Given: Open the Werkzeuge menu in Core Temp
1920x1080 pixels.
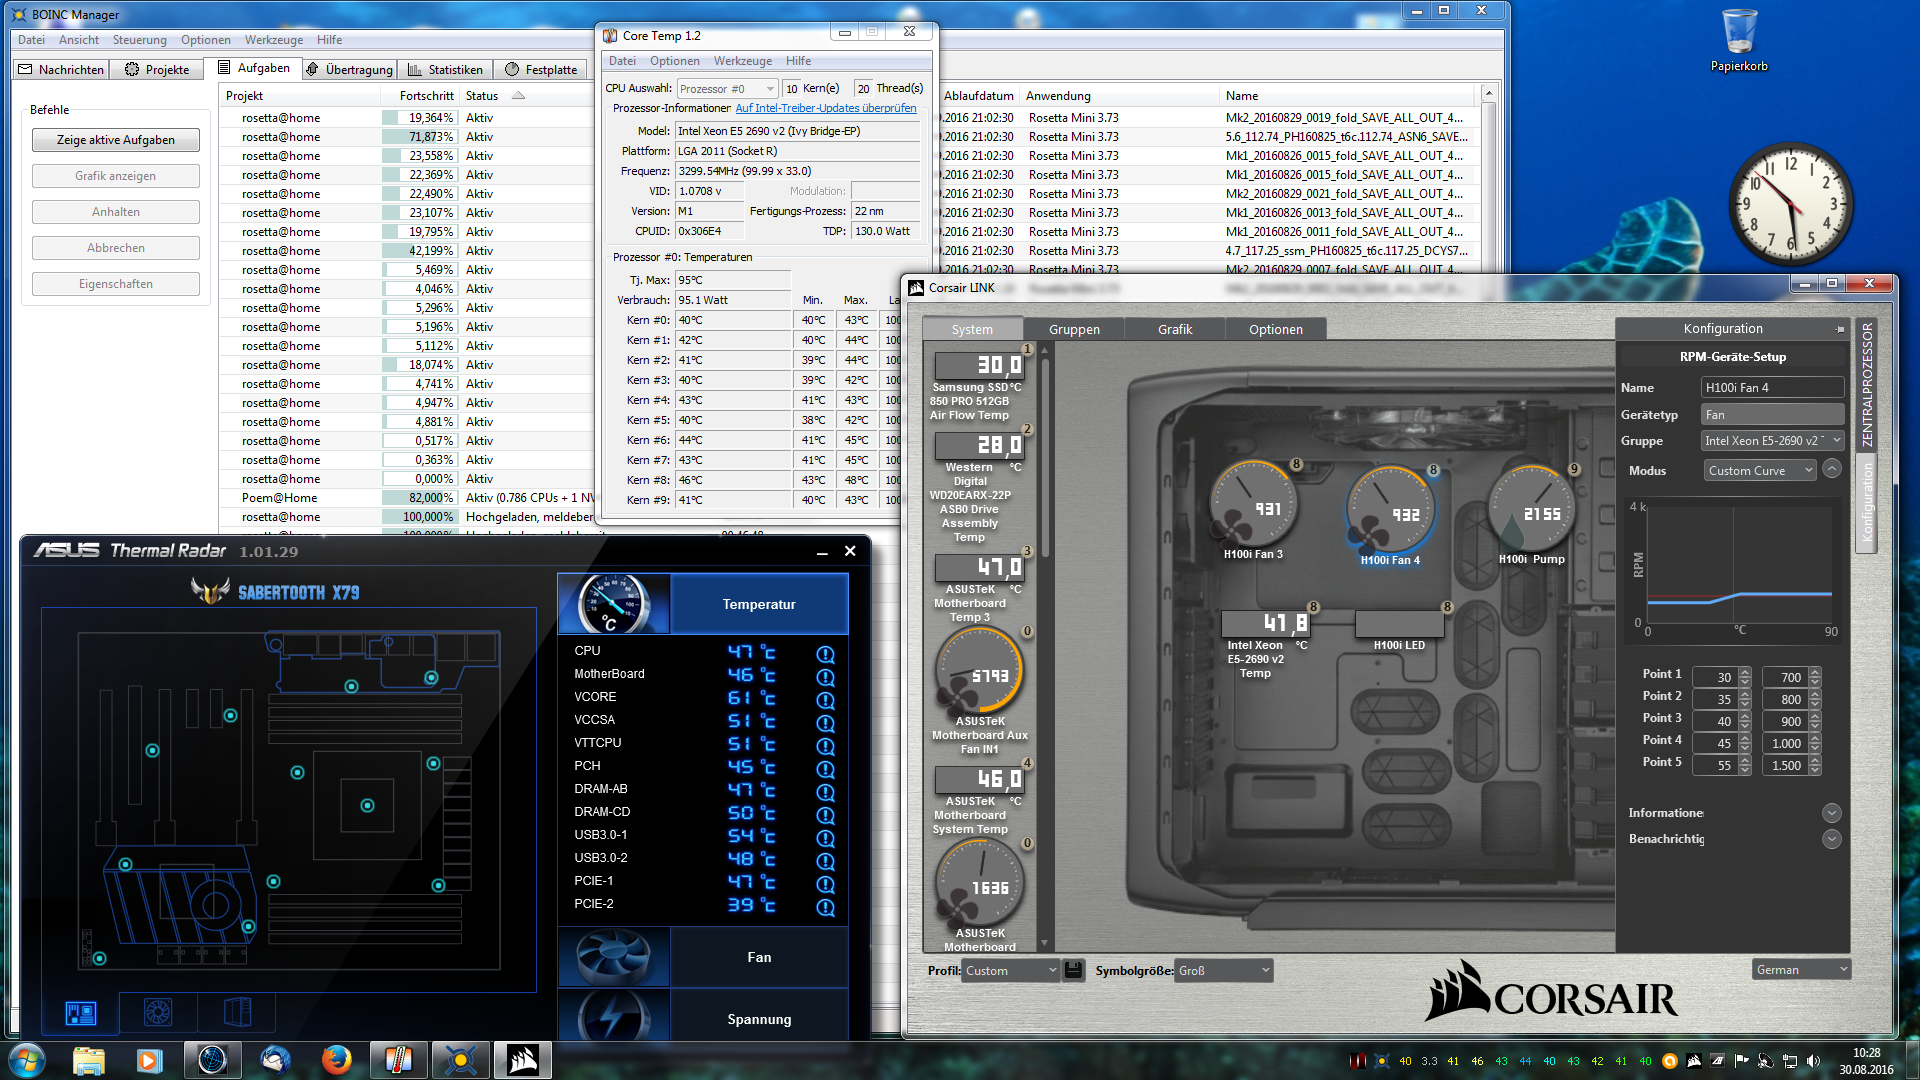Looking at the screenshot, I should pyautogui.click(x=743, y=61).
